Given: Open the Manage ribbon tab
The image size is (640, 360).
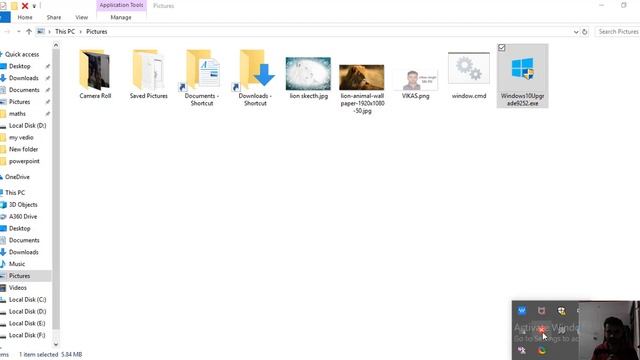Looking at the screenshot, I should pyautogui.click(x=121, y=18).
